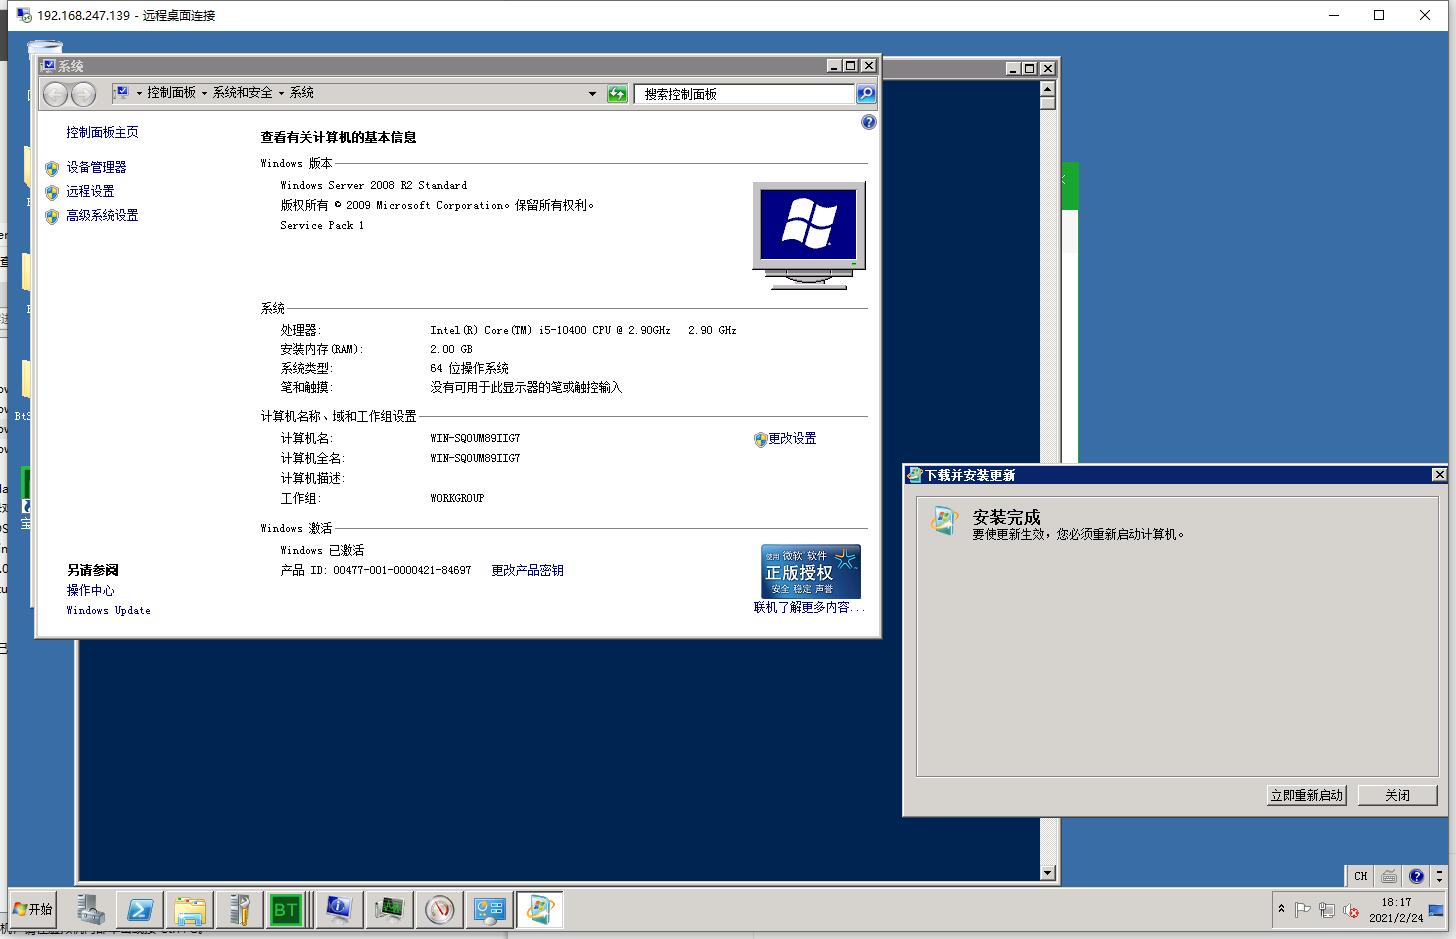Open 操作中心 under See also
Viewport: 1456px width, 939px height.
[x=90, y=590]
